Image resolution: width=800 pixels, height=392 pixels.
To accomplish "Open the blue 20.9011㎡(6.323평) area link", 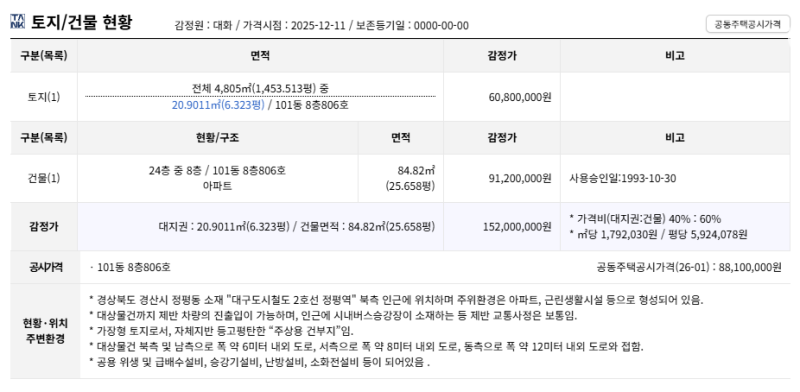I will (x=218, y=106).
